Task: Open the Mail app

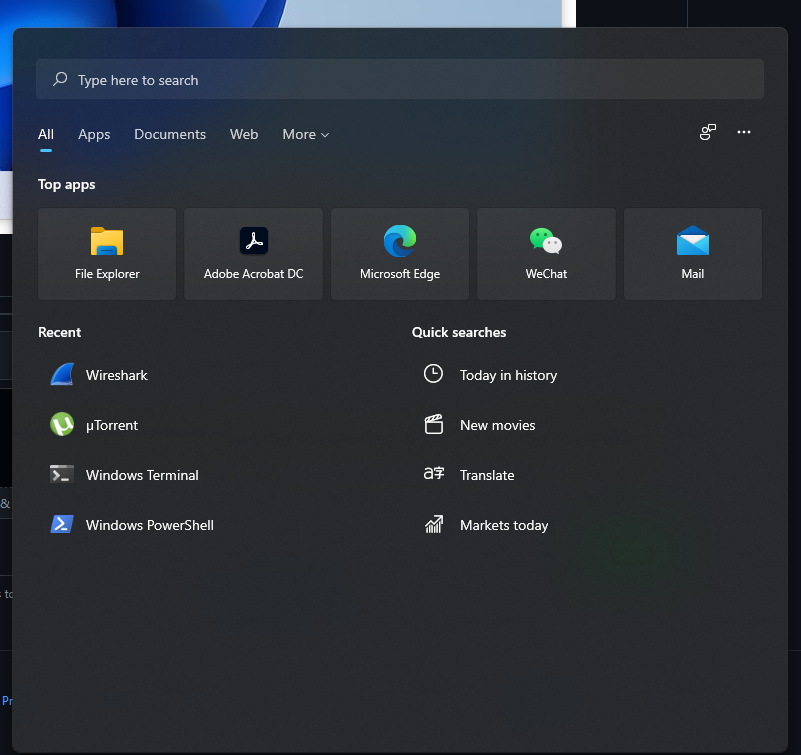Action: point(692,253)
